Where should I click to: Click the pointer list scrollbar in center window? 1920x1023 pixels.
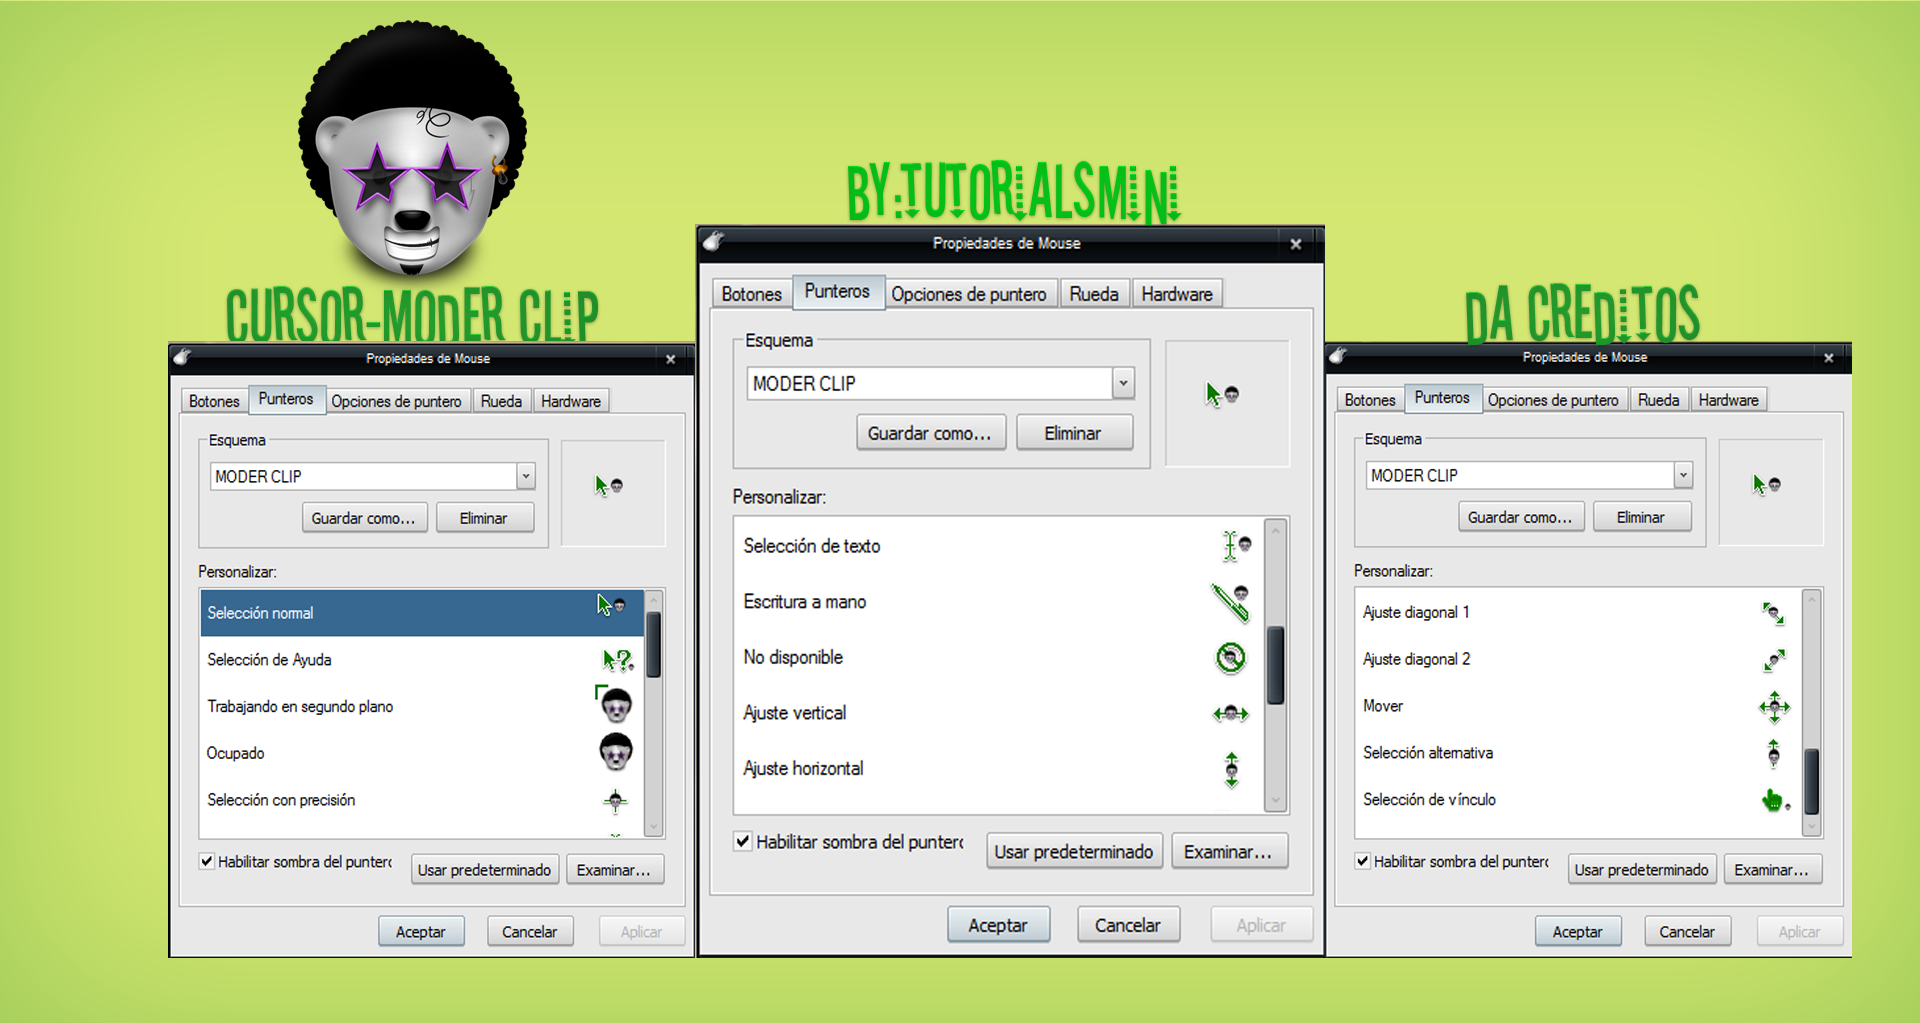(1275, 665)
